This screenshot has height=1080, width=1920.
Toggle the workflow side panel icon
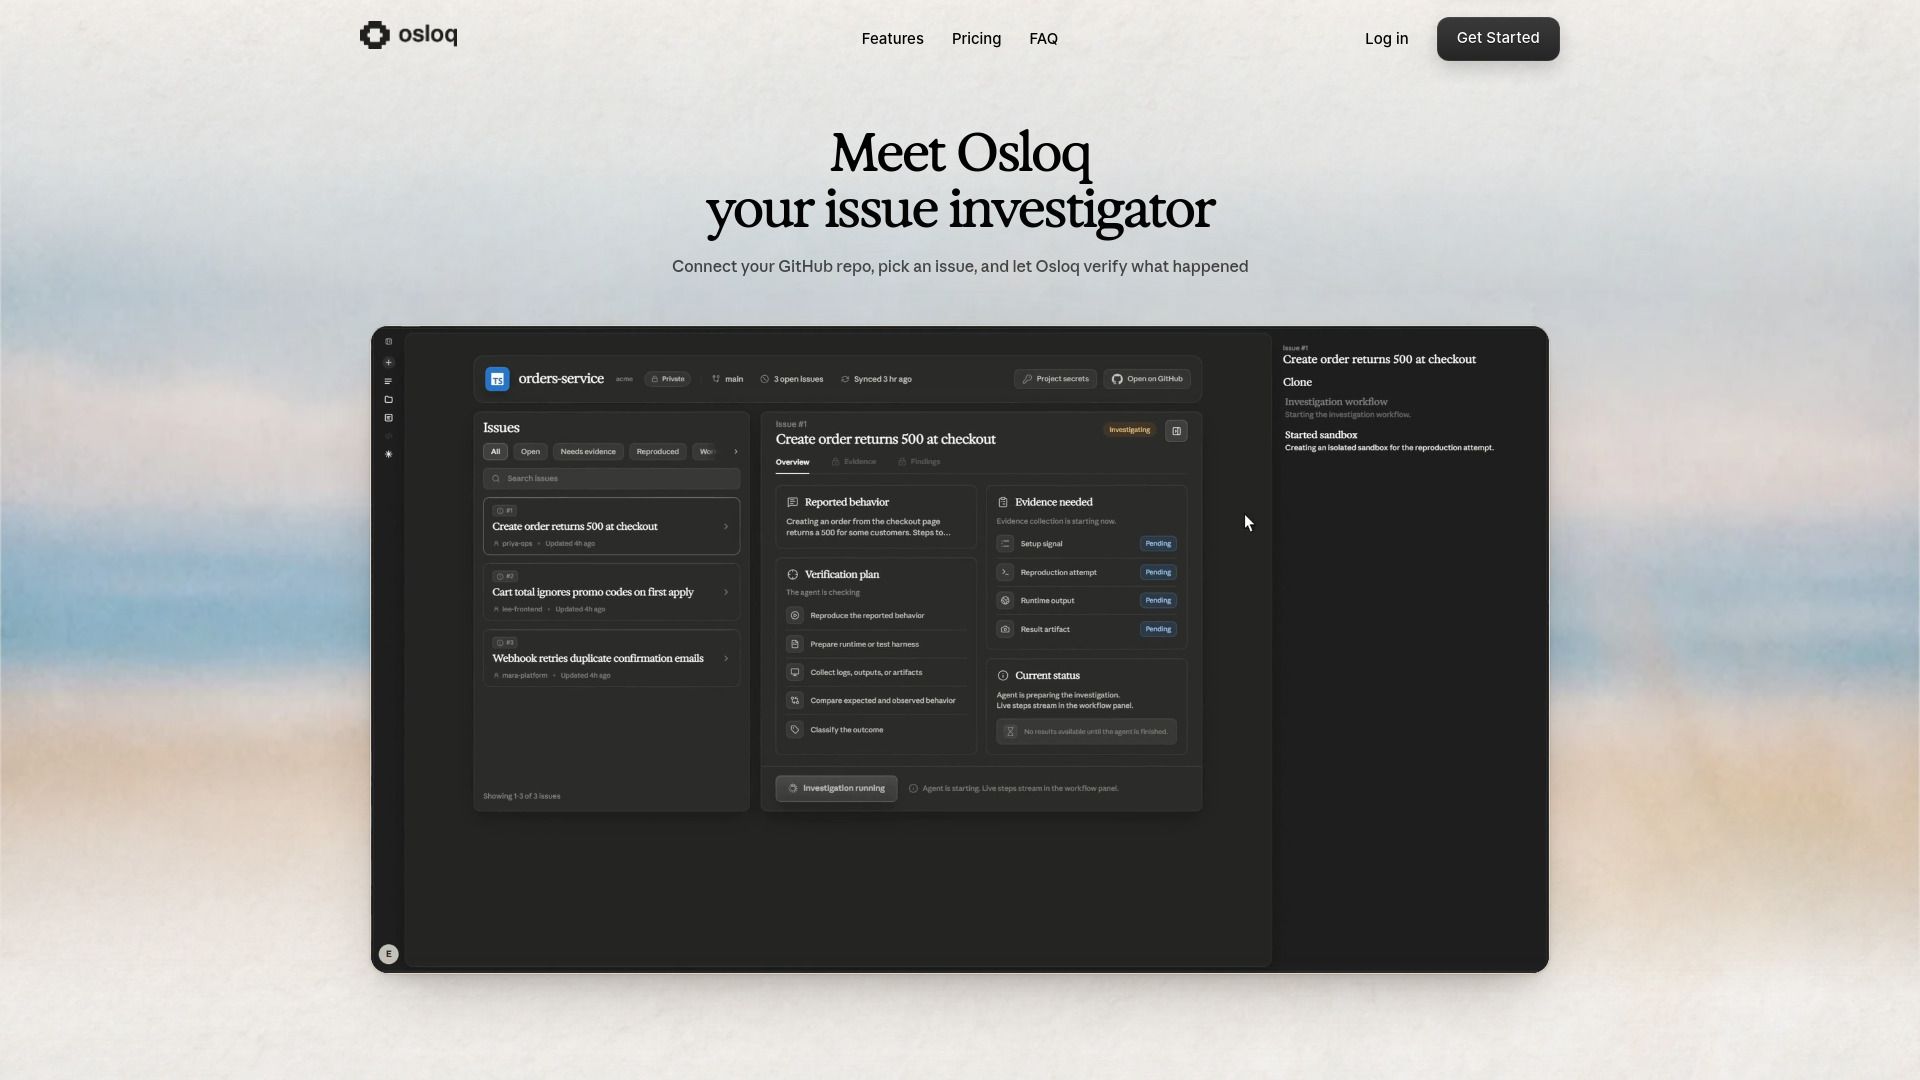pos(1176,431)
